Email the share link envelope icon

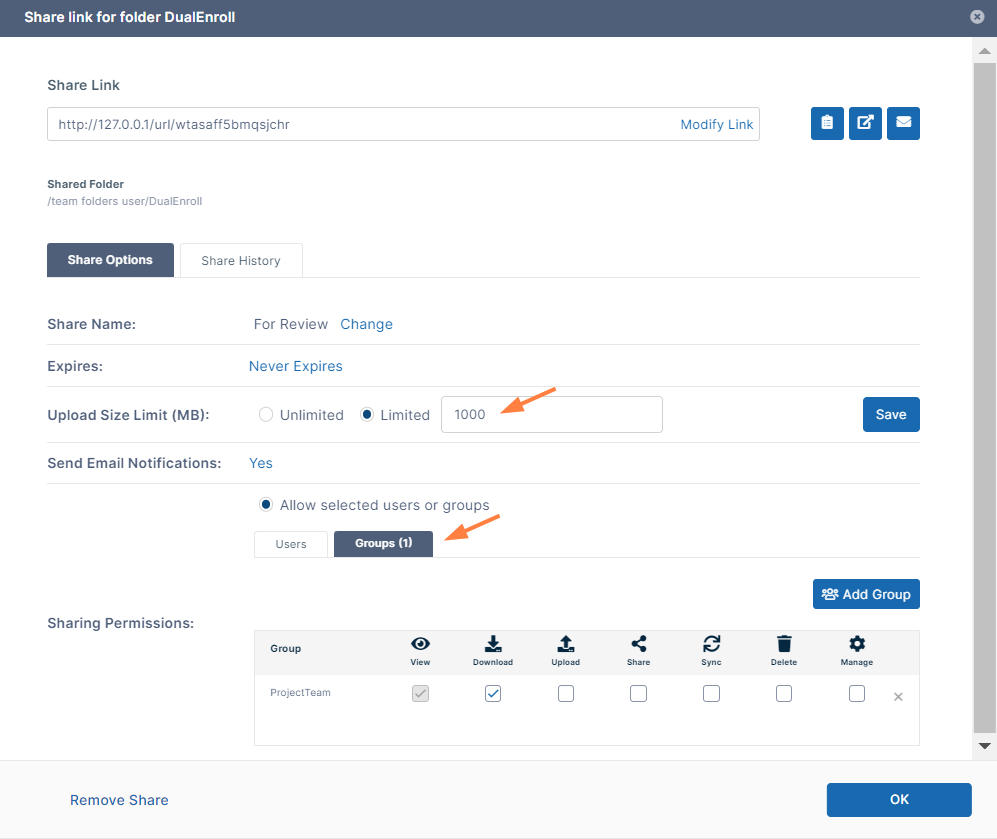click(903, 123)
